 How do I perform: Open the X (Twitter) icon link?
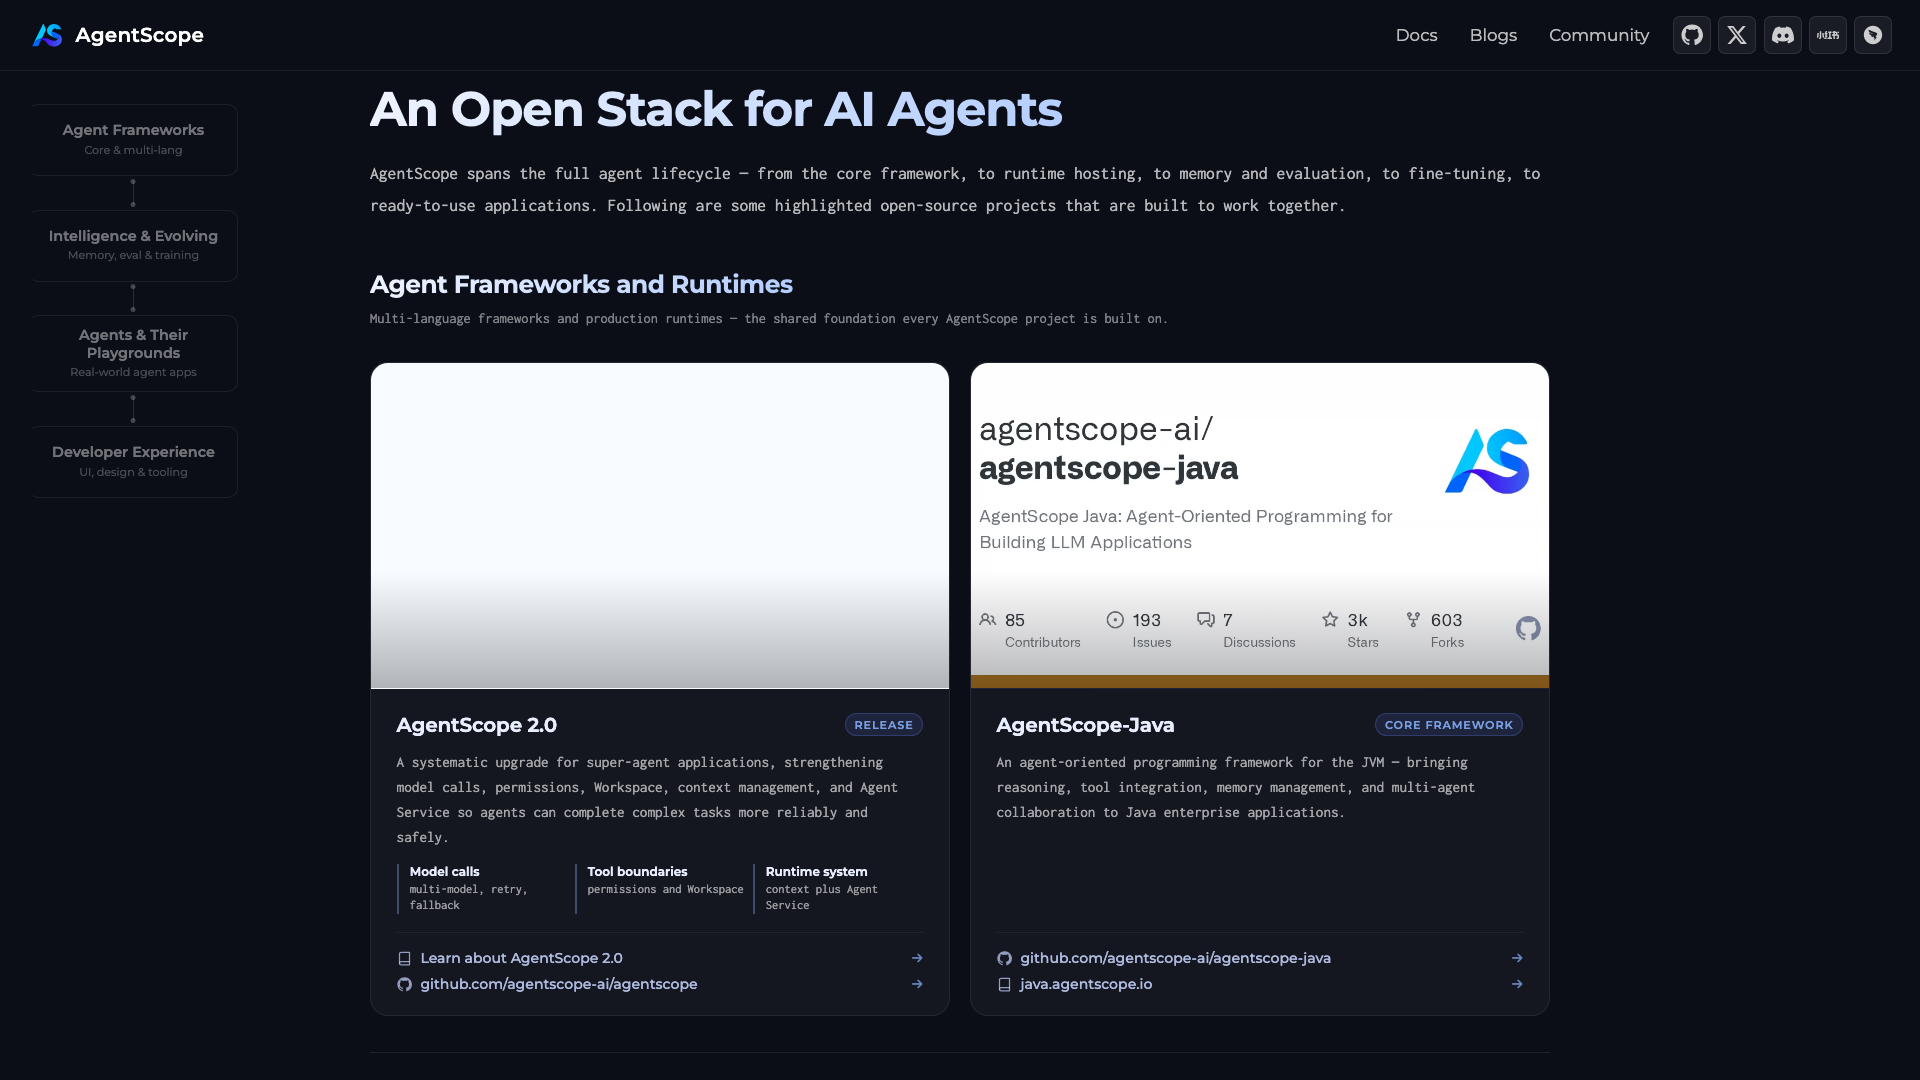[1737, 35]
